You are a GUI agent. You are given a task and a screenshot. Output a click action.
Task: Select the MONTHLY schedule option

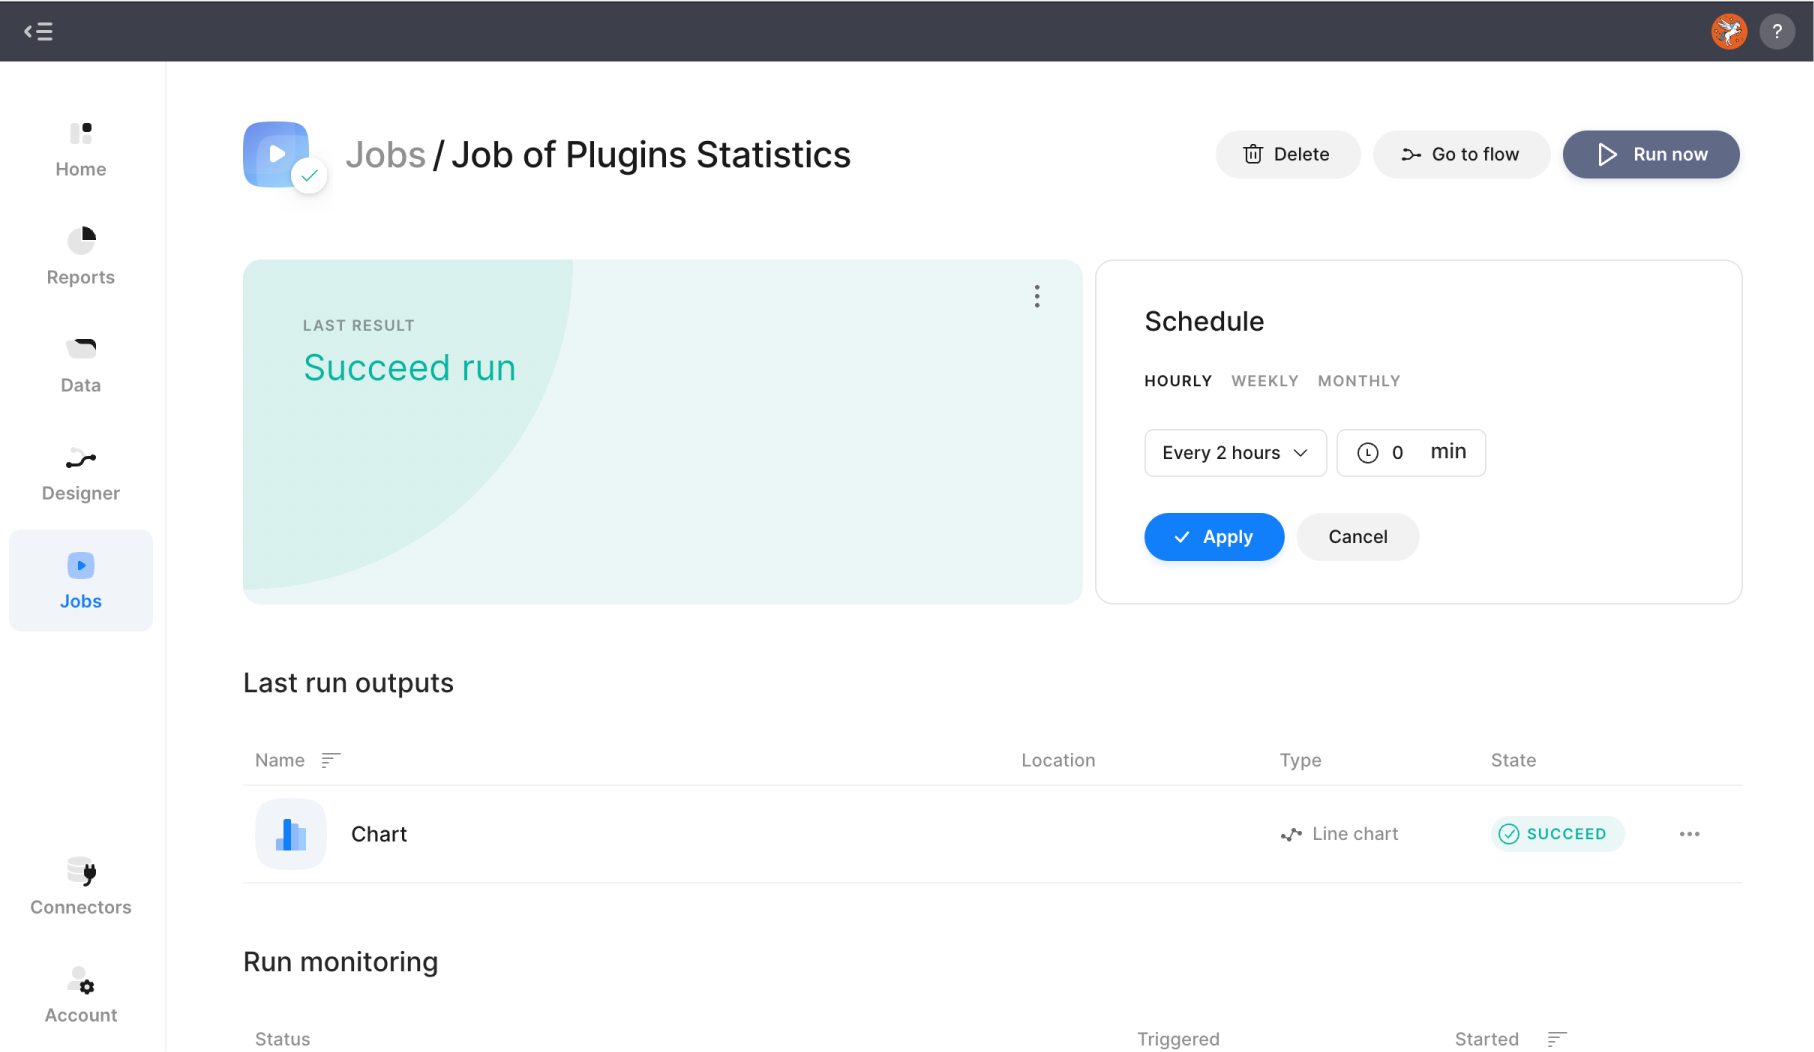tap(1358, 381)
